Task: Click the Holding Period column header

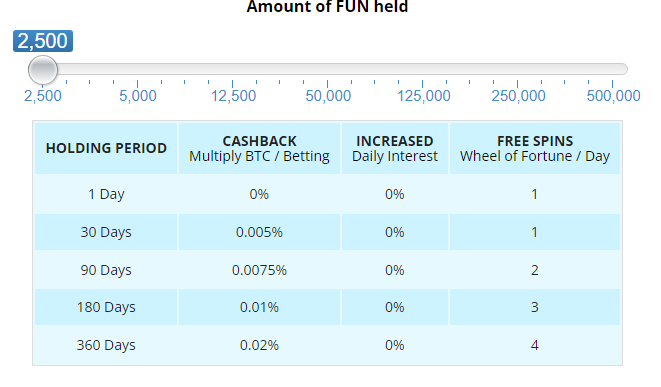Action: point(106,148)
